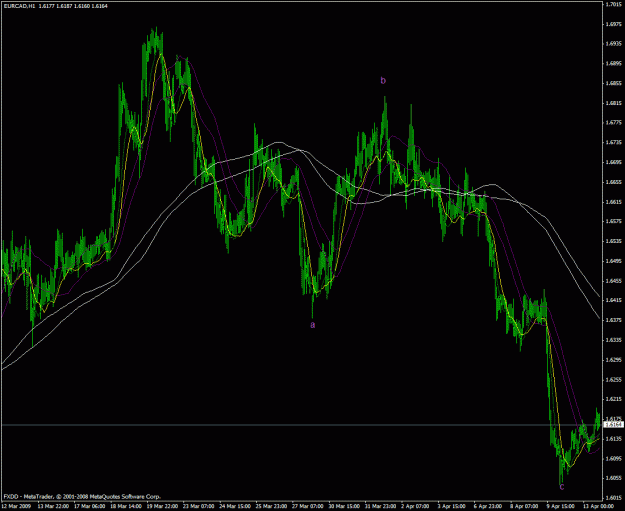
Task: Click the horizontal current price level line
Action: pos(302,425)
